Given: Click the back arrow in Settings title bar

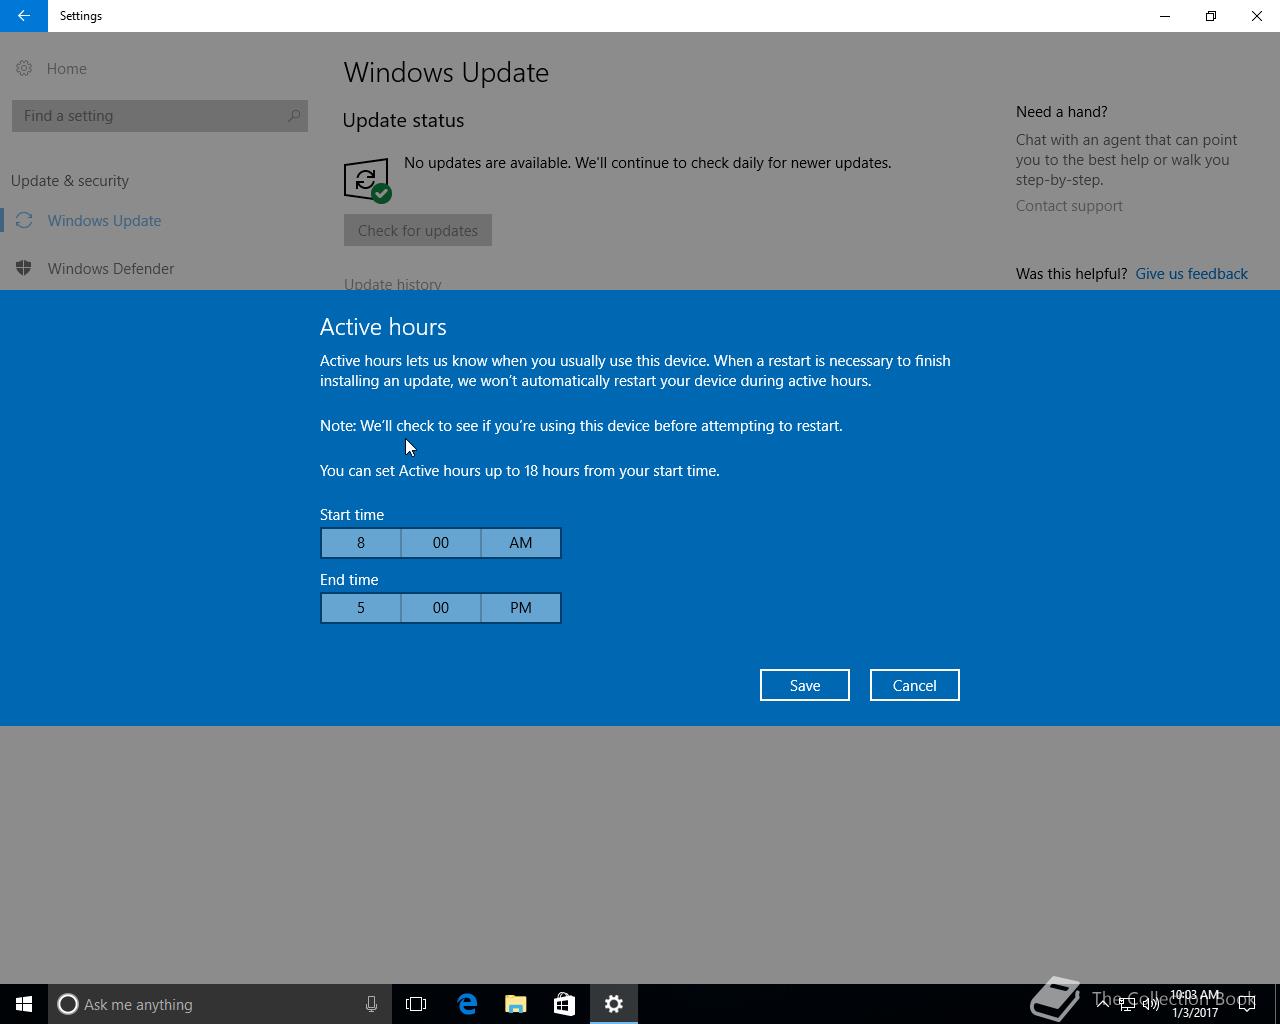Looking at the screenshot, I should (23, 16).
